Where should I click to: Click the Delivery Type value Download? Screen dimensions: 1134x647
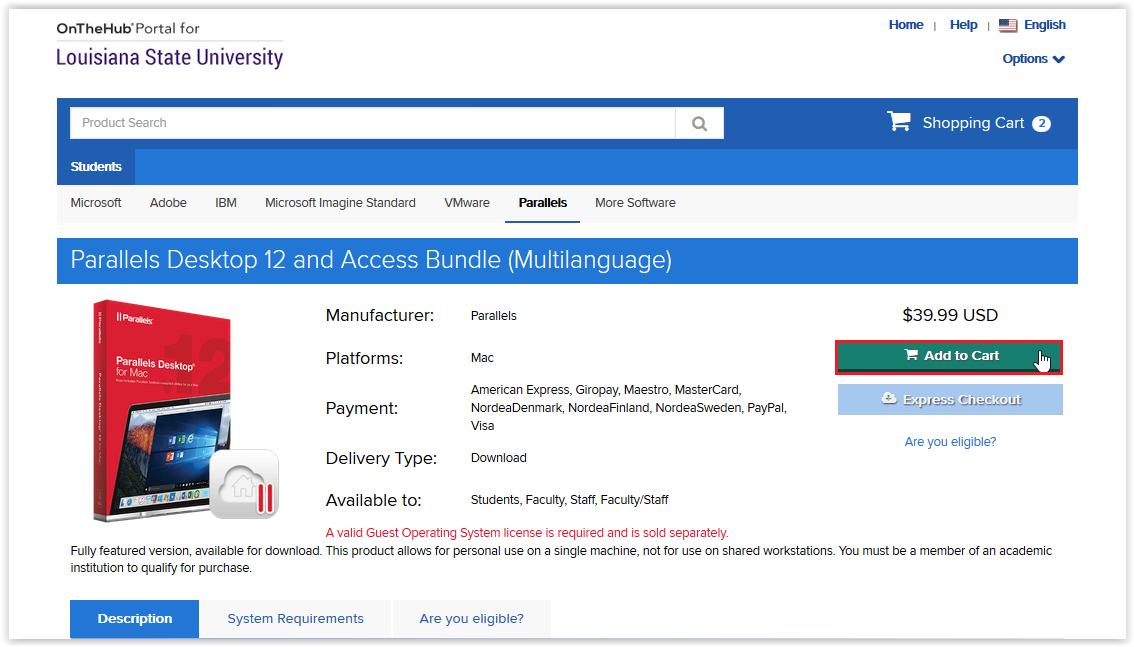point(498,458)
